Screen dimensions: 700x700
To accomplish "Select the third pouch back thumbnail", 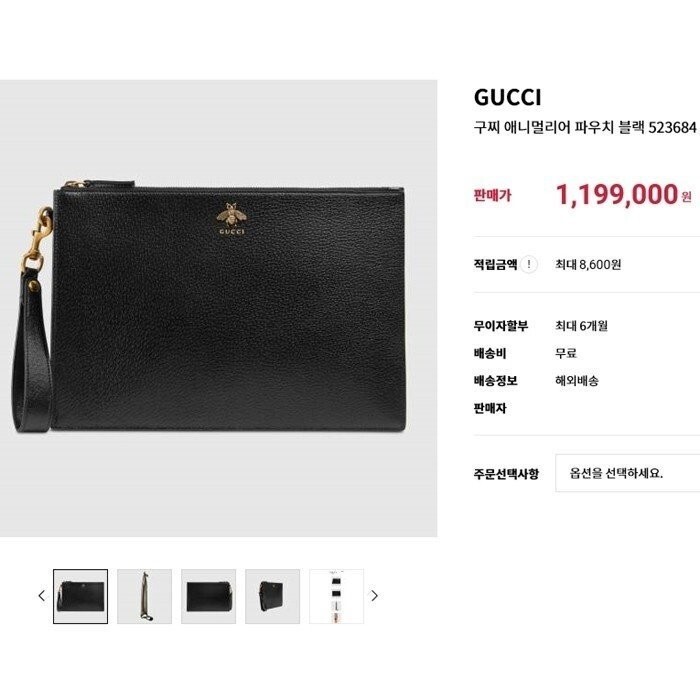I will coord(208,596).
